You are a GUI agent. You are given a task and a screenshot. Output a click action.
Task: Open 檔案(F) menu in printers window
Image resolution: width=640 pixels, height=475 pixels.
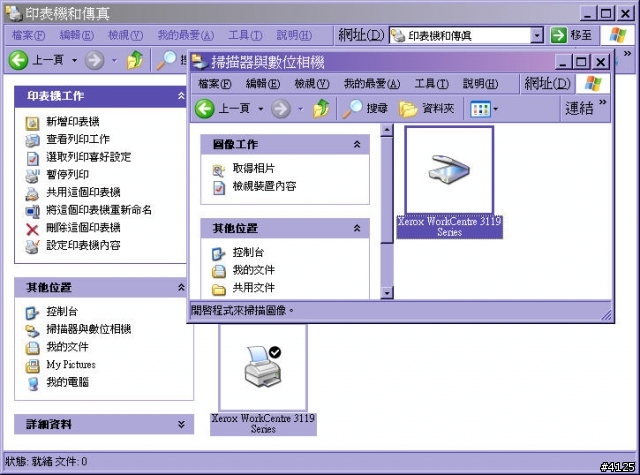(x=28, y=36)
